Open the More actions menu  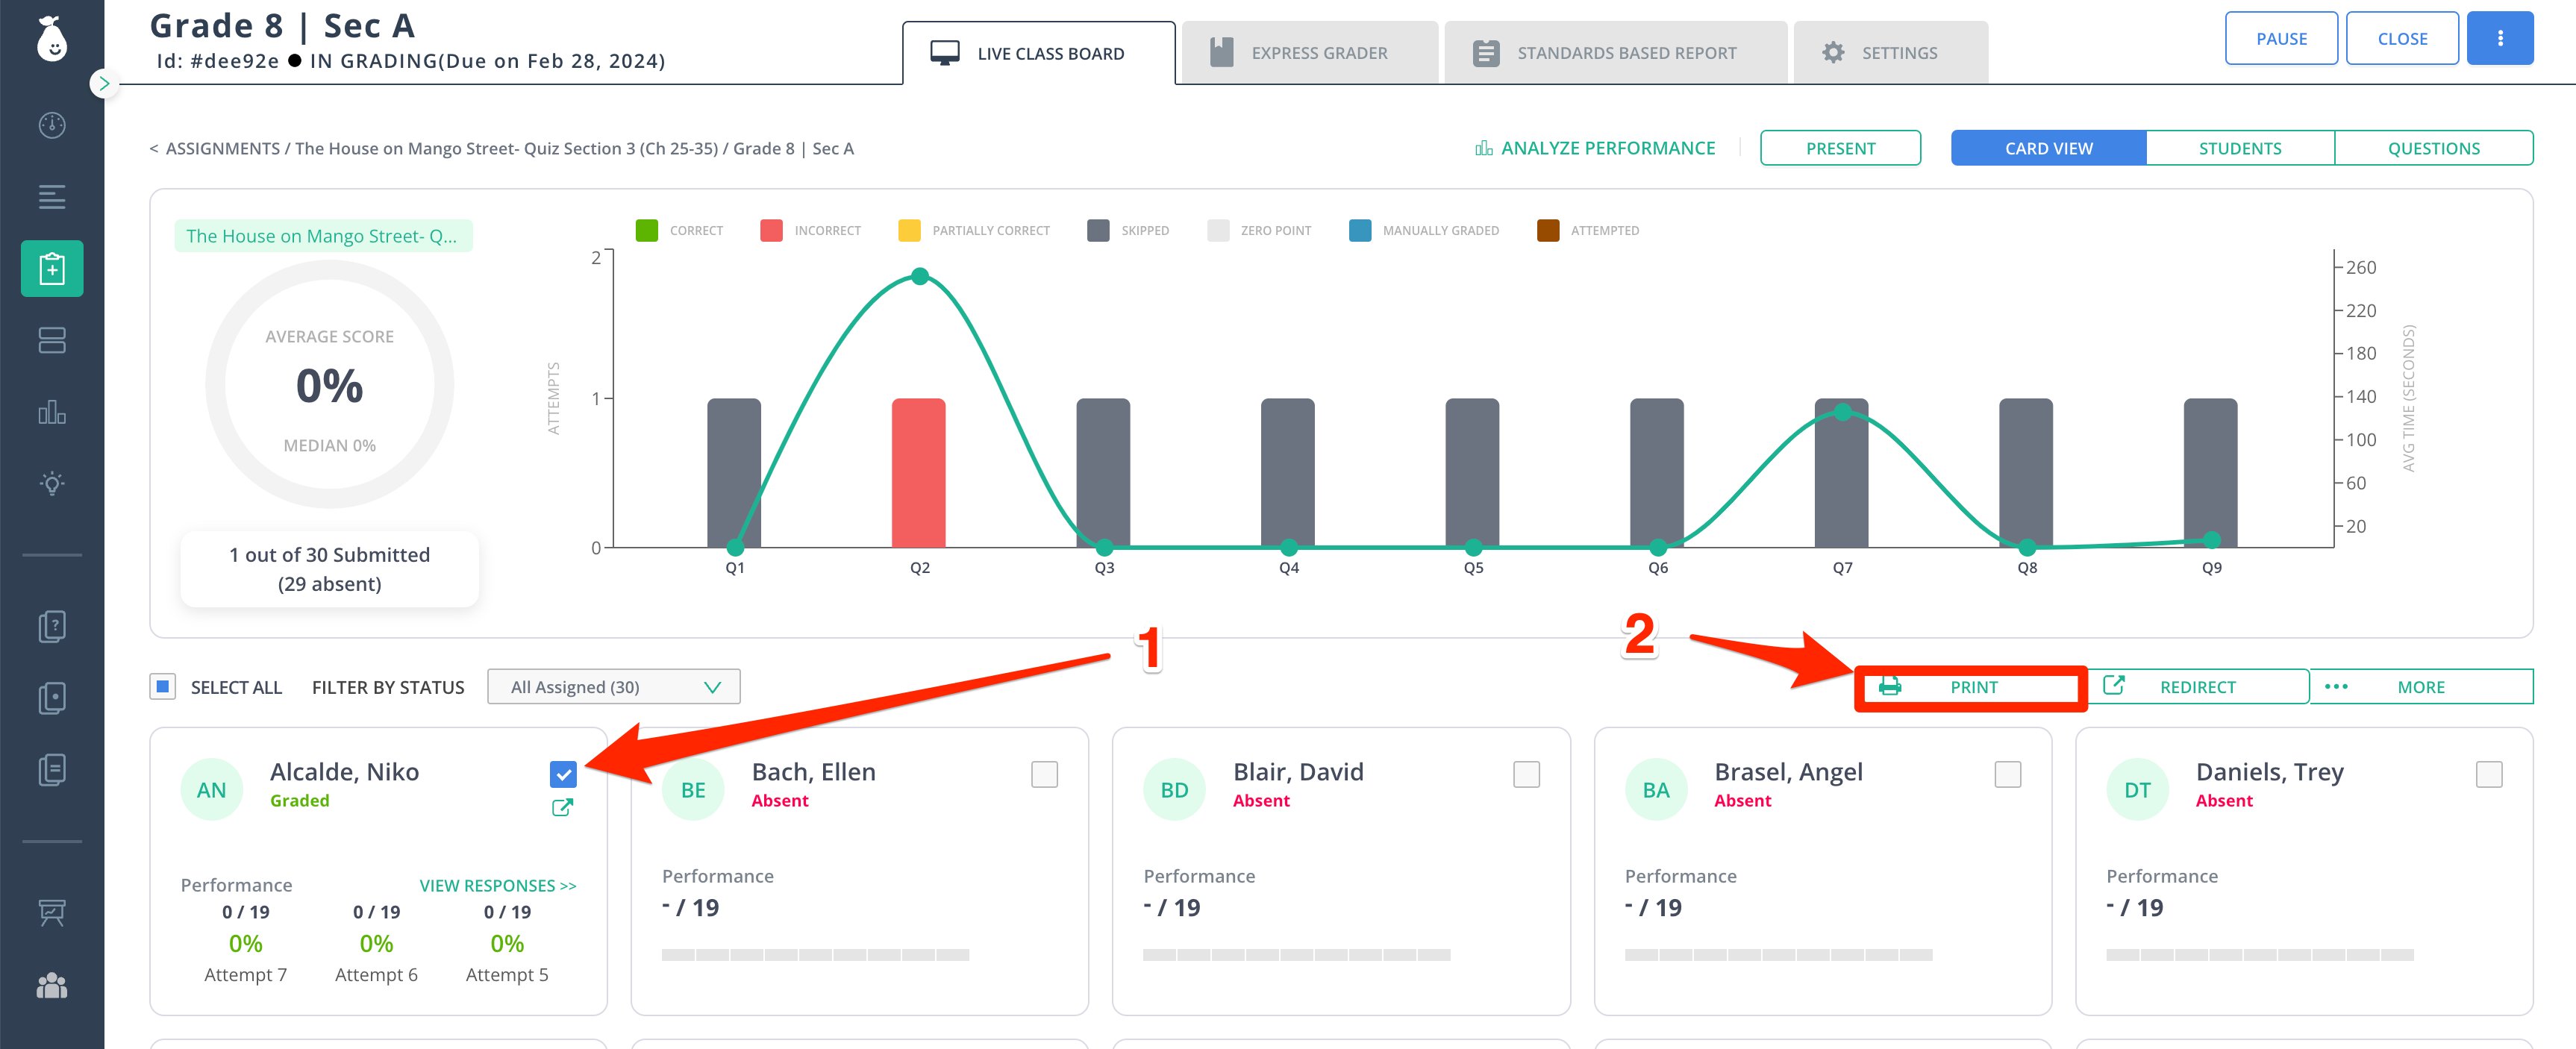(x=2421, y=687)
